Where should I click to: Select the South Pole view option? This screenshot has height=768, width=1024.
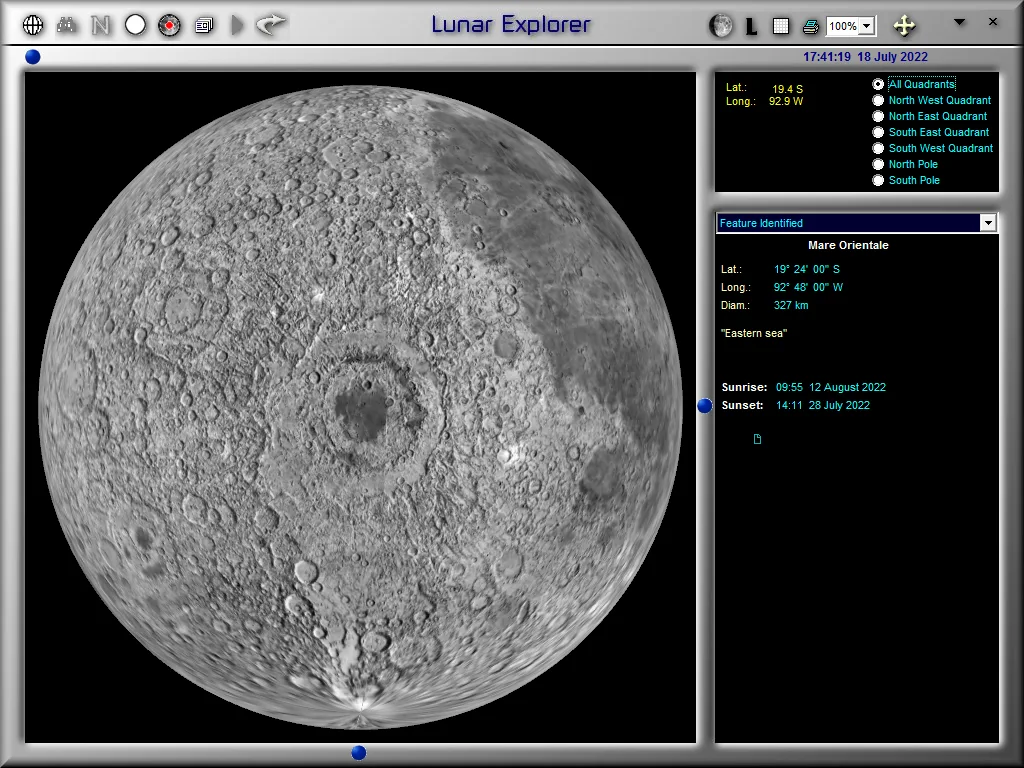878,180
